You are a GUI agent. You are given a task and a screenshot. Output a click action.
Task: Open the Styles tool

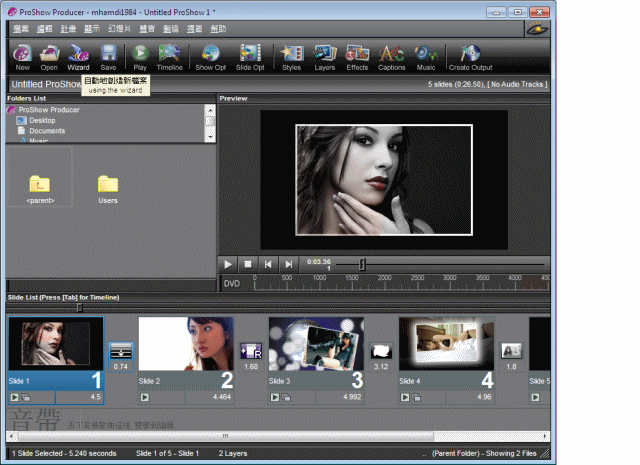point(291,58)
